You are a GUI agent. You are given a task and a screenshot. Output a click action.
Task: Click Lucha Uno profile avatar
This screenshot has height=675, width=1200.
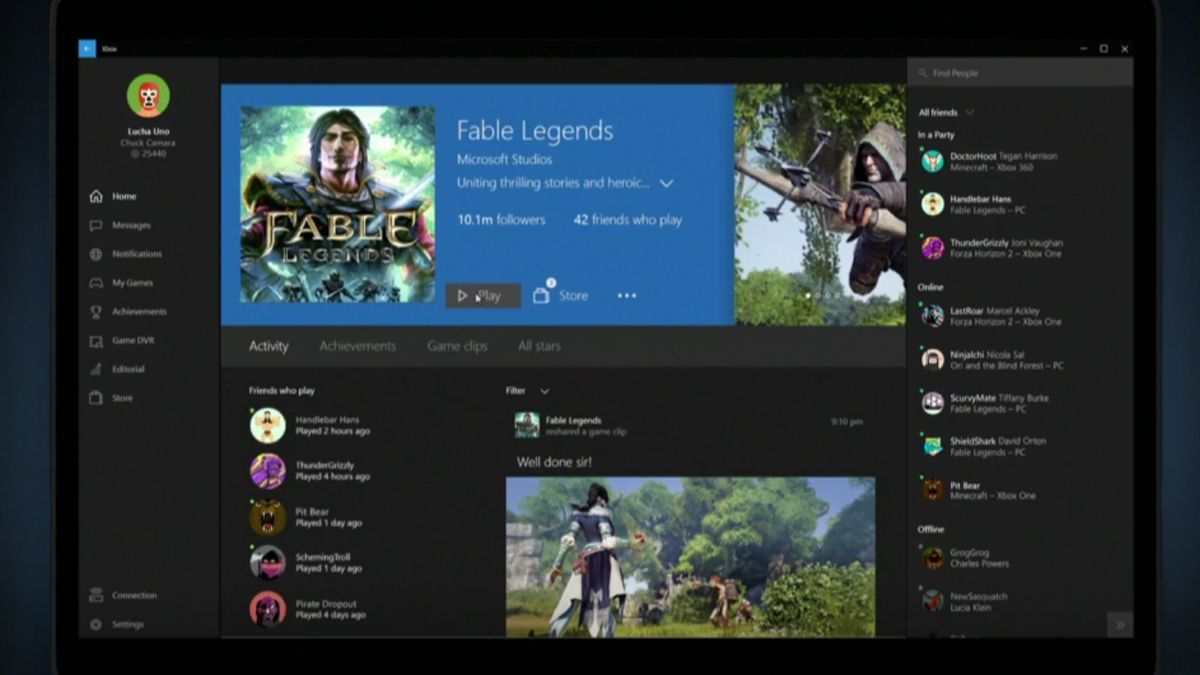tap(148, 96)
